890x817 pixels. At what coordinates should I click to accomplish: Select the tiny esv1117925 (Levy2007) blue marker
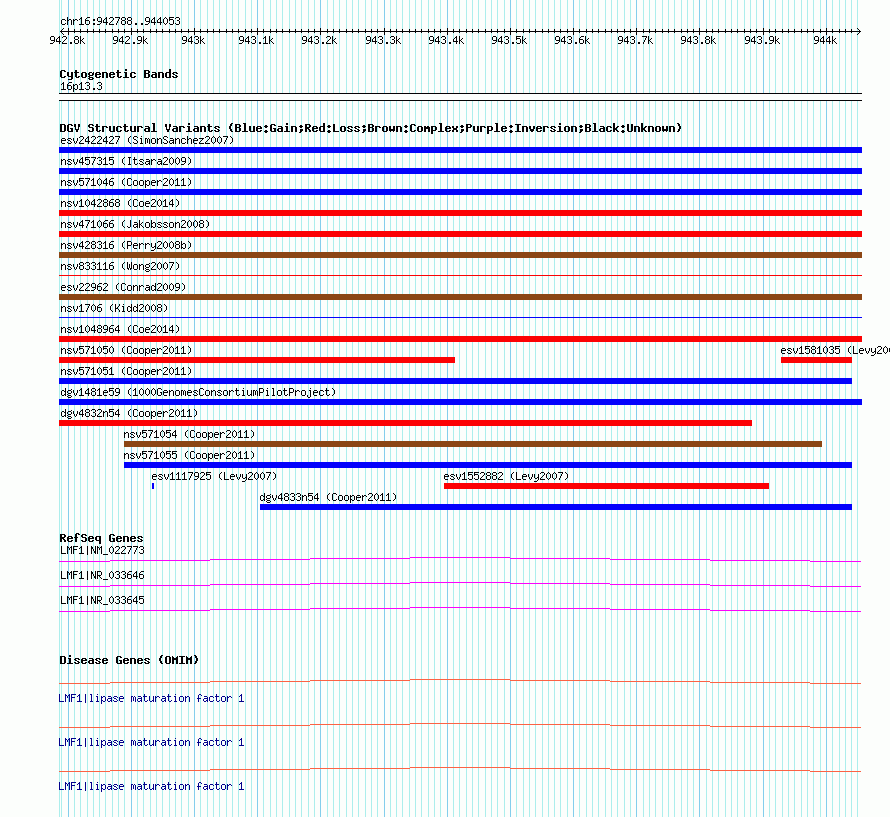click(153, 486)
